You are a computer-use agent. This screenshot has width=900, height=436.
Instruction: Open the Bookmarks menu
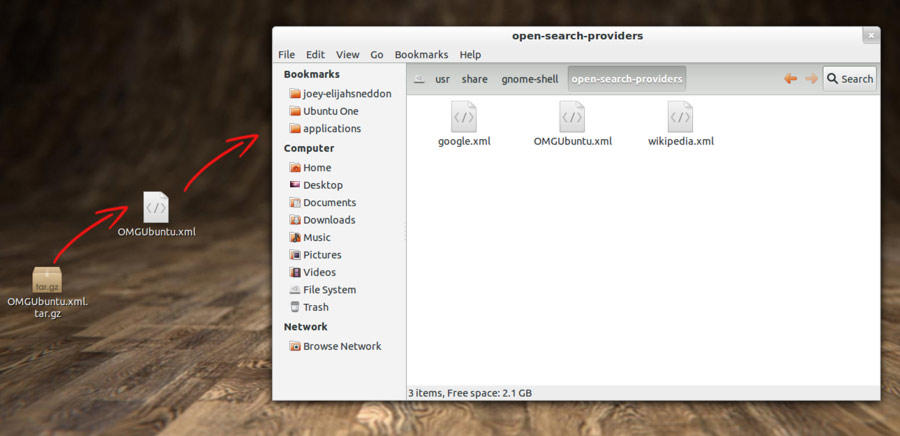(x=421, y=55)
